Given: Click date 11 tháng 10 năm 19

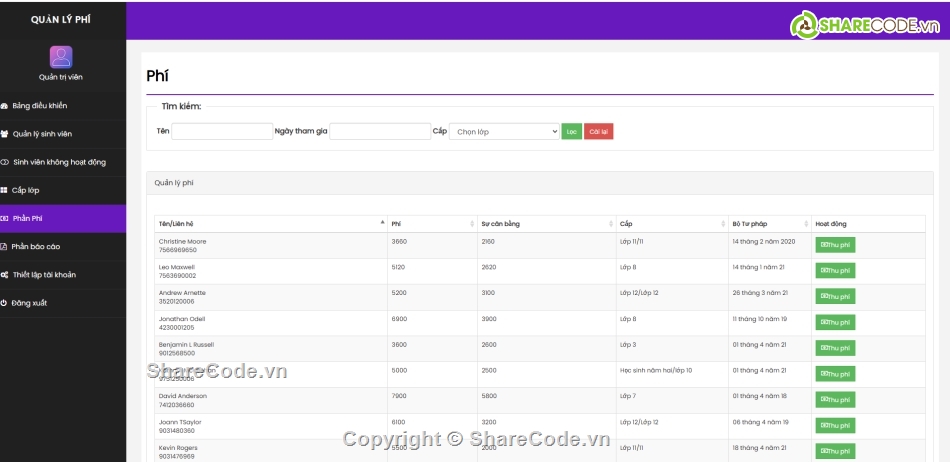Looking at the screenshot, I should (760, 318).
